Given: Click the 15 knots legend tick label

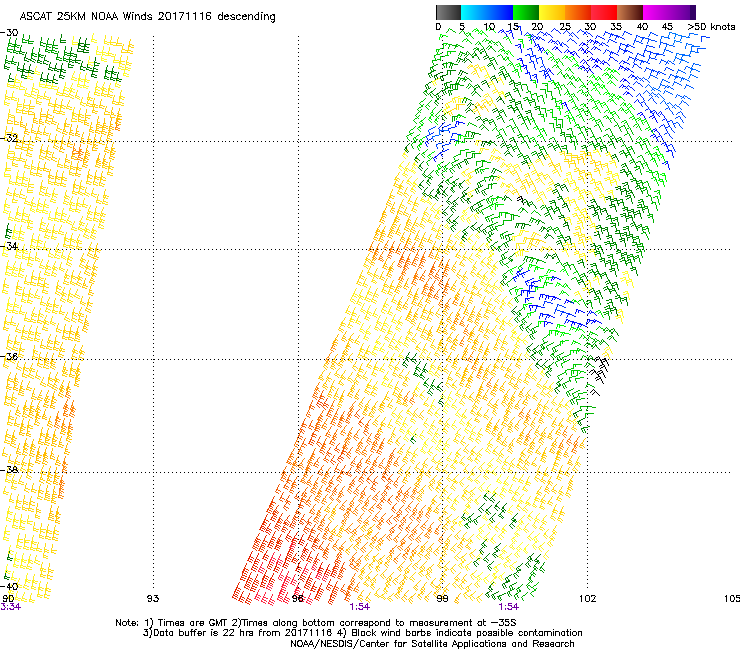Looking at the screenshot, I should coord(513,27).
